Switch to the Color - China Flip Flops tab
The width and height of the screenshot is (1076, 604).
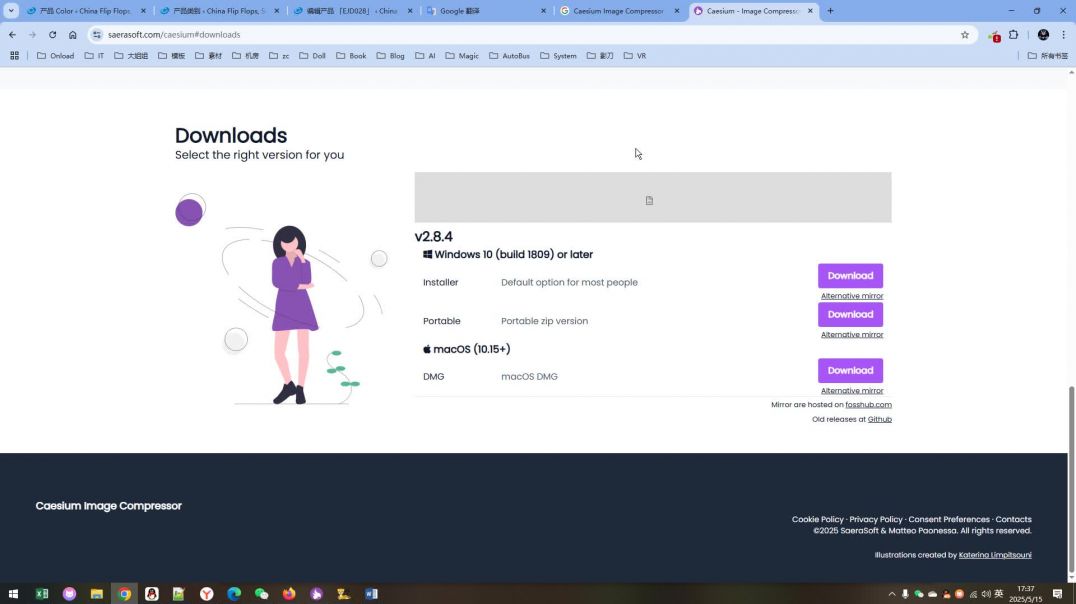click(86, 11)
